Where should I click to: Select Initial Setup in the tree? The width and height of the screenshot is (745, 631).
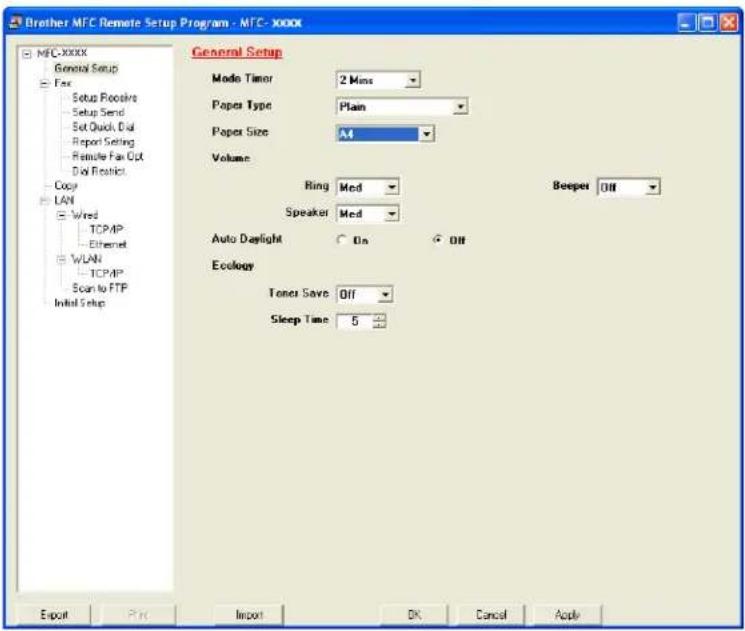[79, 303]
